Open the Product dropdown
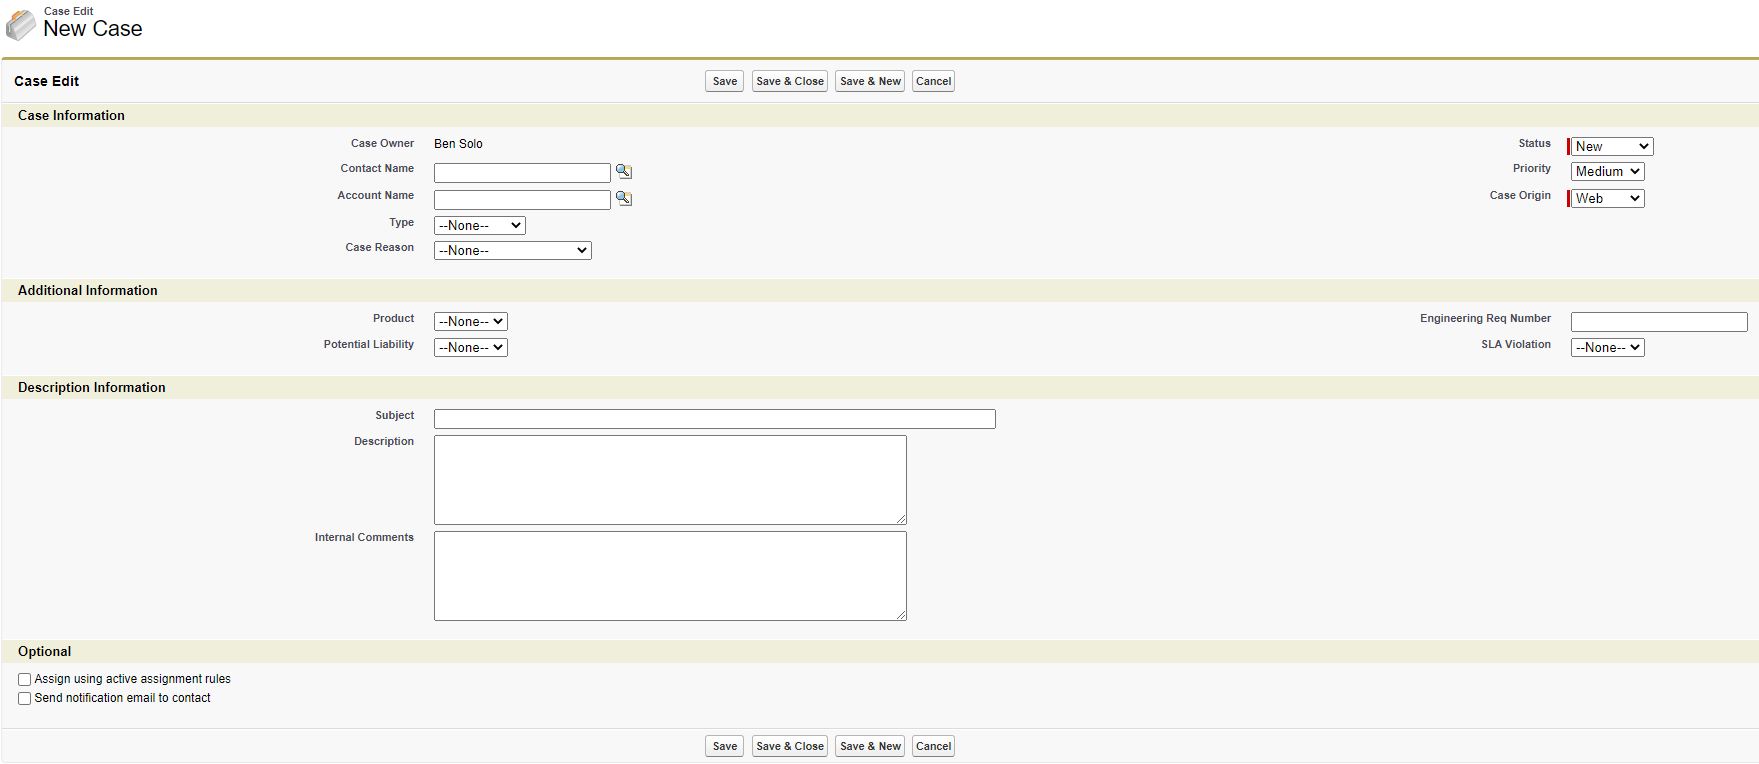The image size is (1759, 764). (x=470, y=322)
